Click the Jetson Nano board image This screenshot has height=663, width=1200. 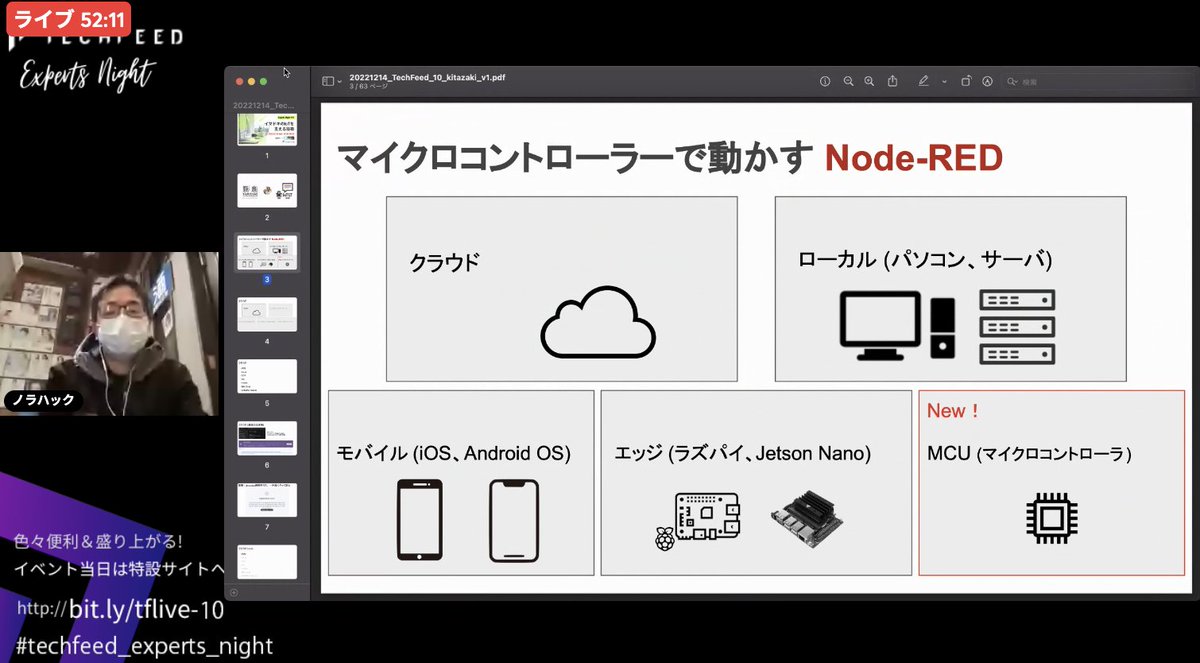[x=808, y=517]
